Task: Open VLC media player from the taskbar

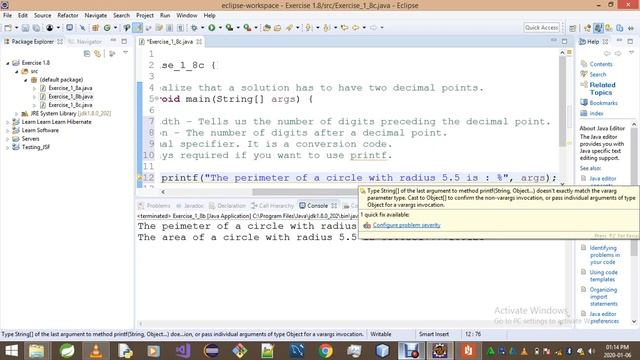Action: tap(96, 351)
